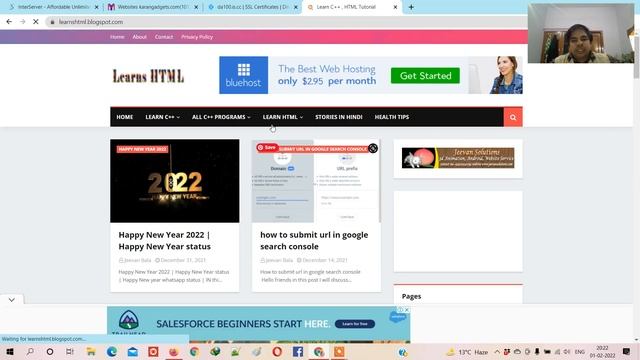
Task: Open the action center notification icon
Action: click(626, 352)
